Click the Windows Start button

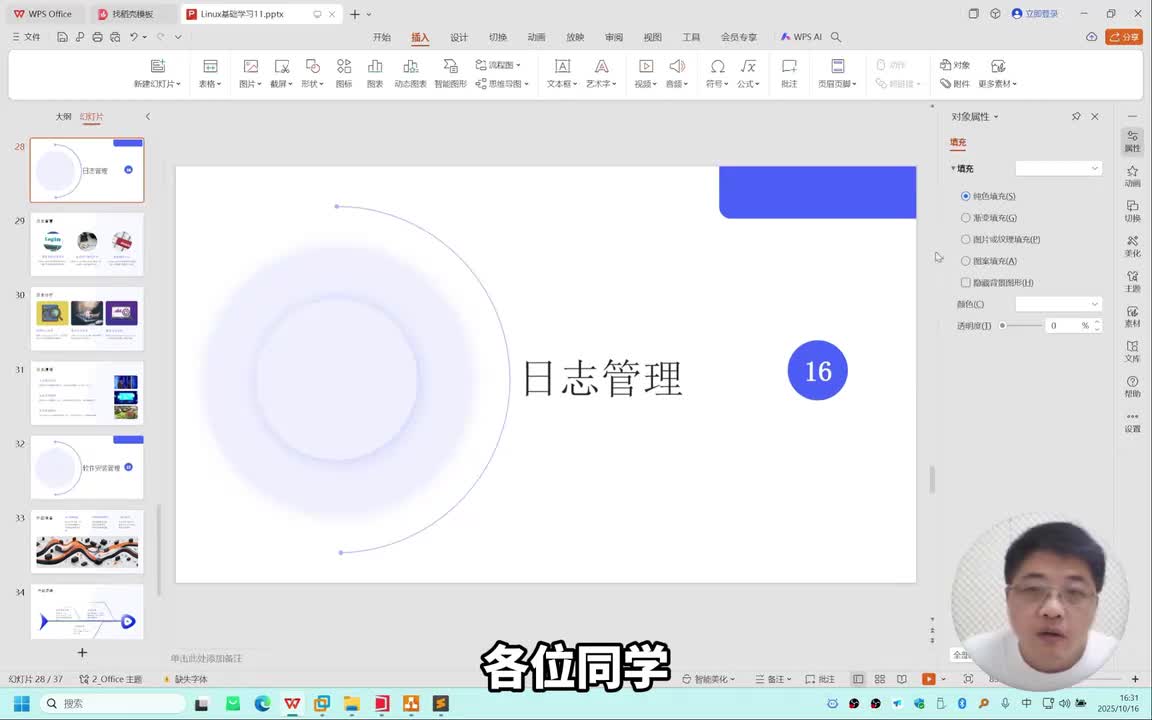pyautogui.click(x=21, y=703)
